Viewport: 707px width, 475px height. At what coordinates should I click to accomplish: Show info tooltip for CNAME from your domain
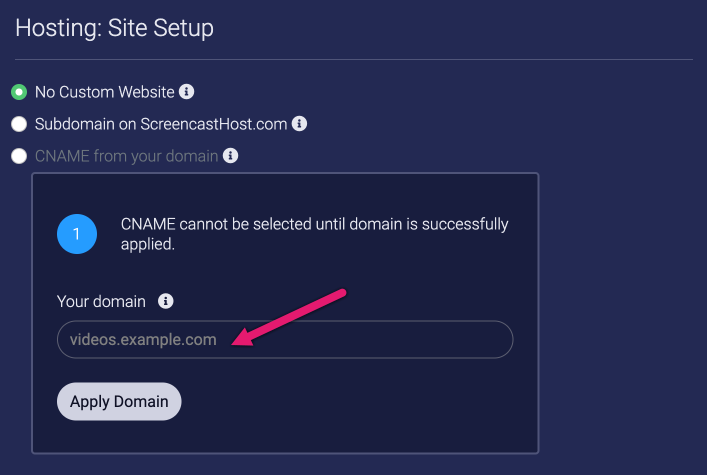pyautogui.click(x=230, y=156)
